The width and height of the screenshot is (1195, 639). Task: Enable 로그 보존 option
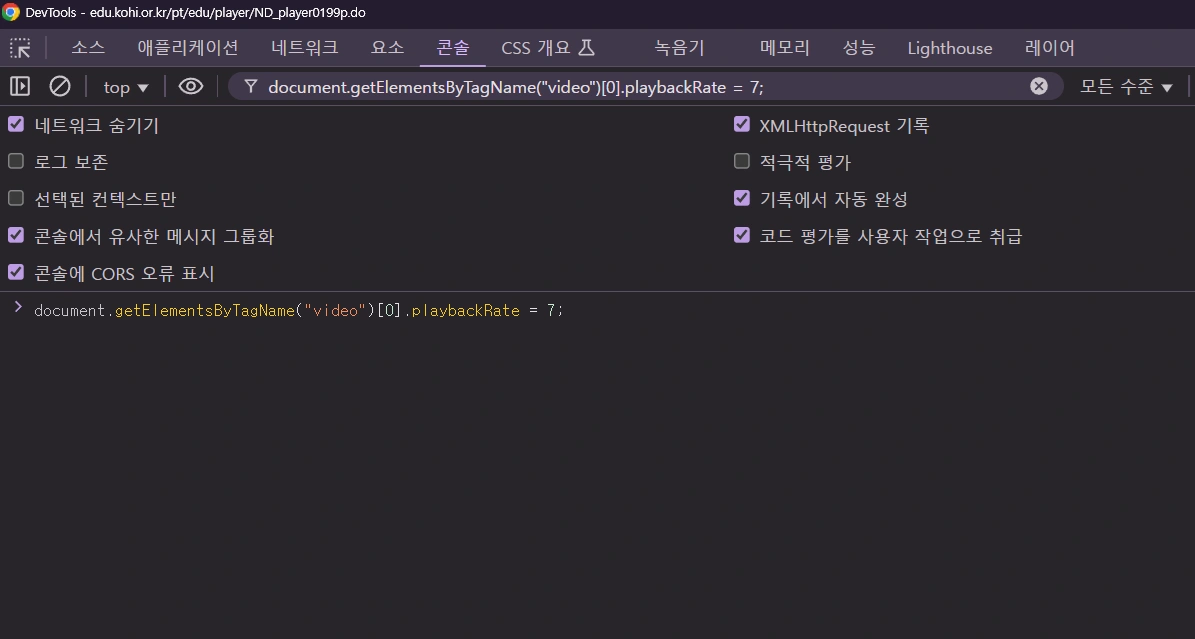pos(15,160)
